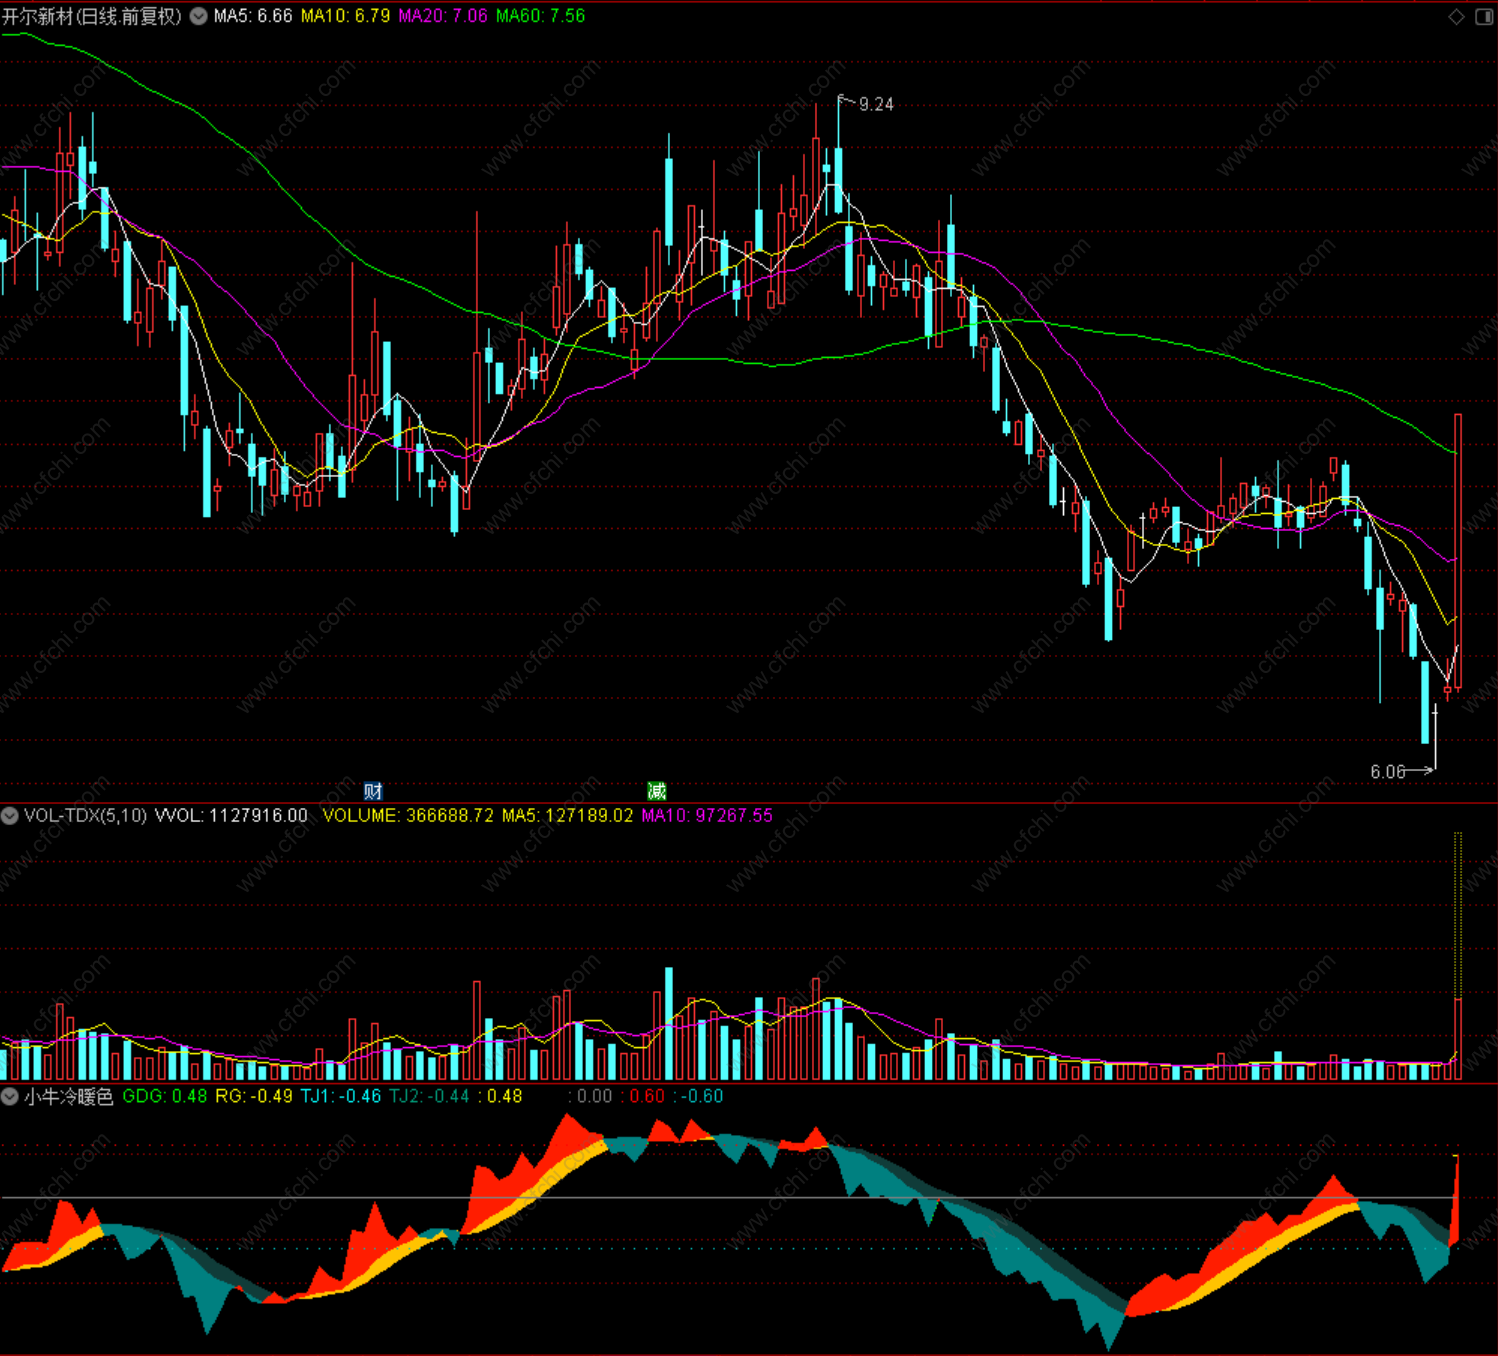Click the latest tall red candlestick

click(x=1458, y=550)
